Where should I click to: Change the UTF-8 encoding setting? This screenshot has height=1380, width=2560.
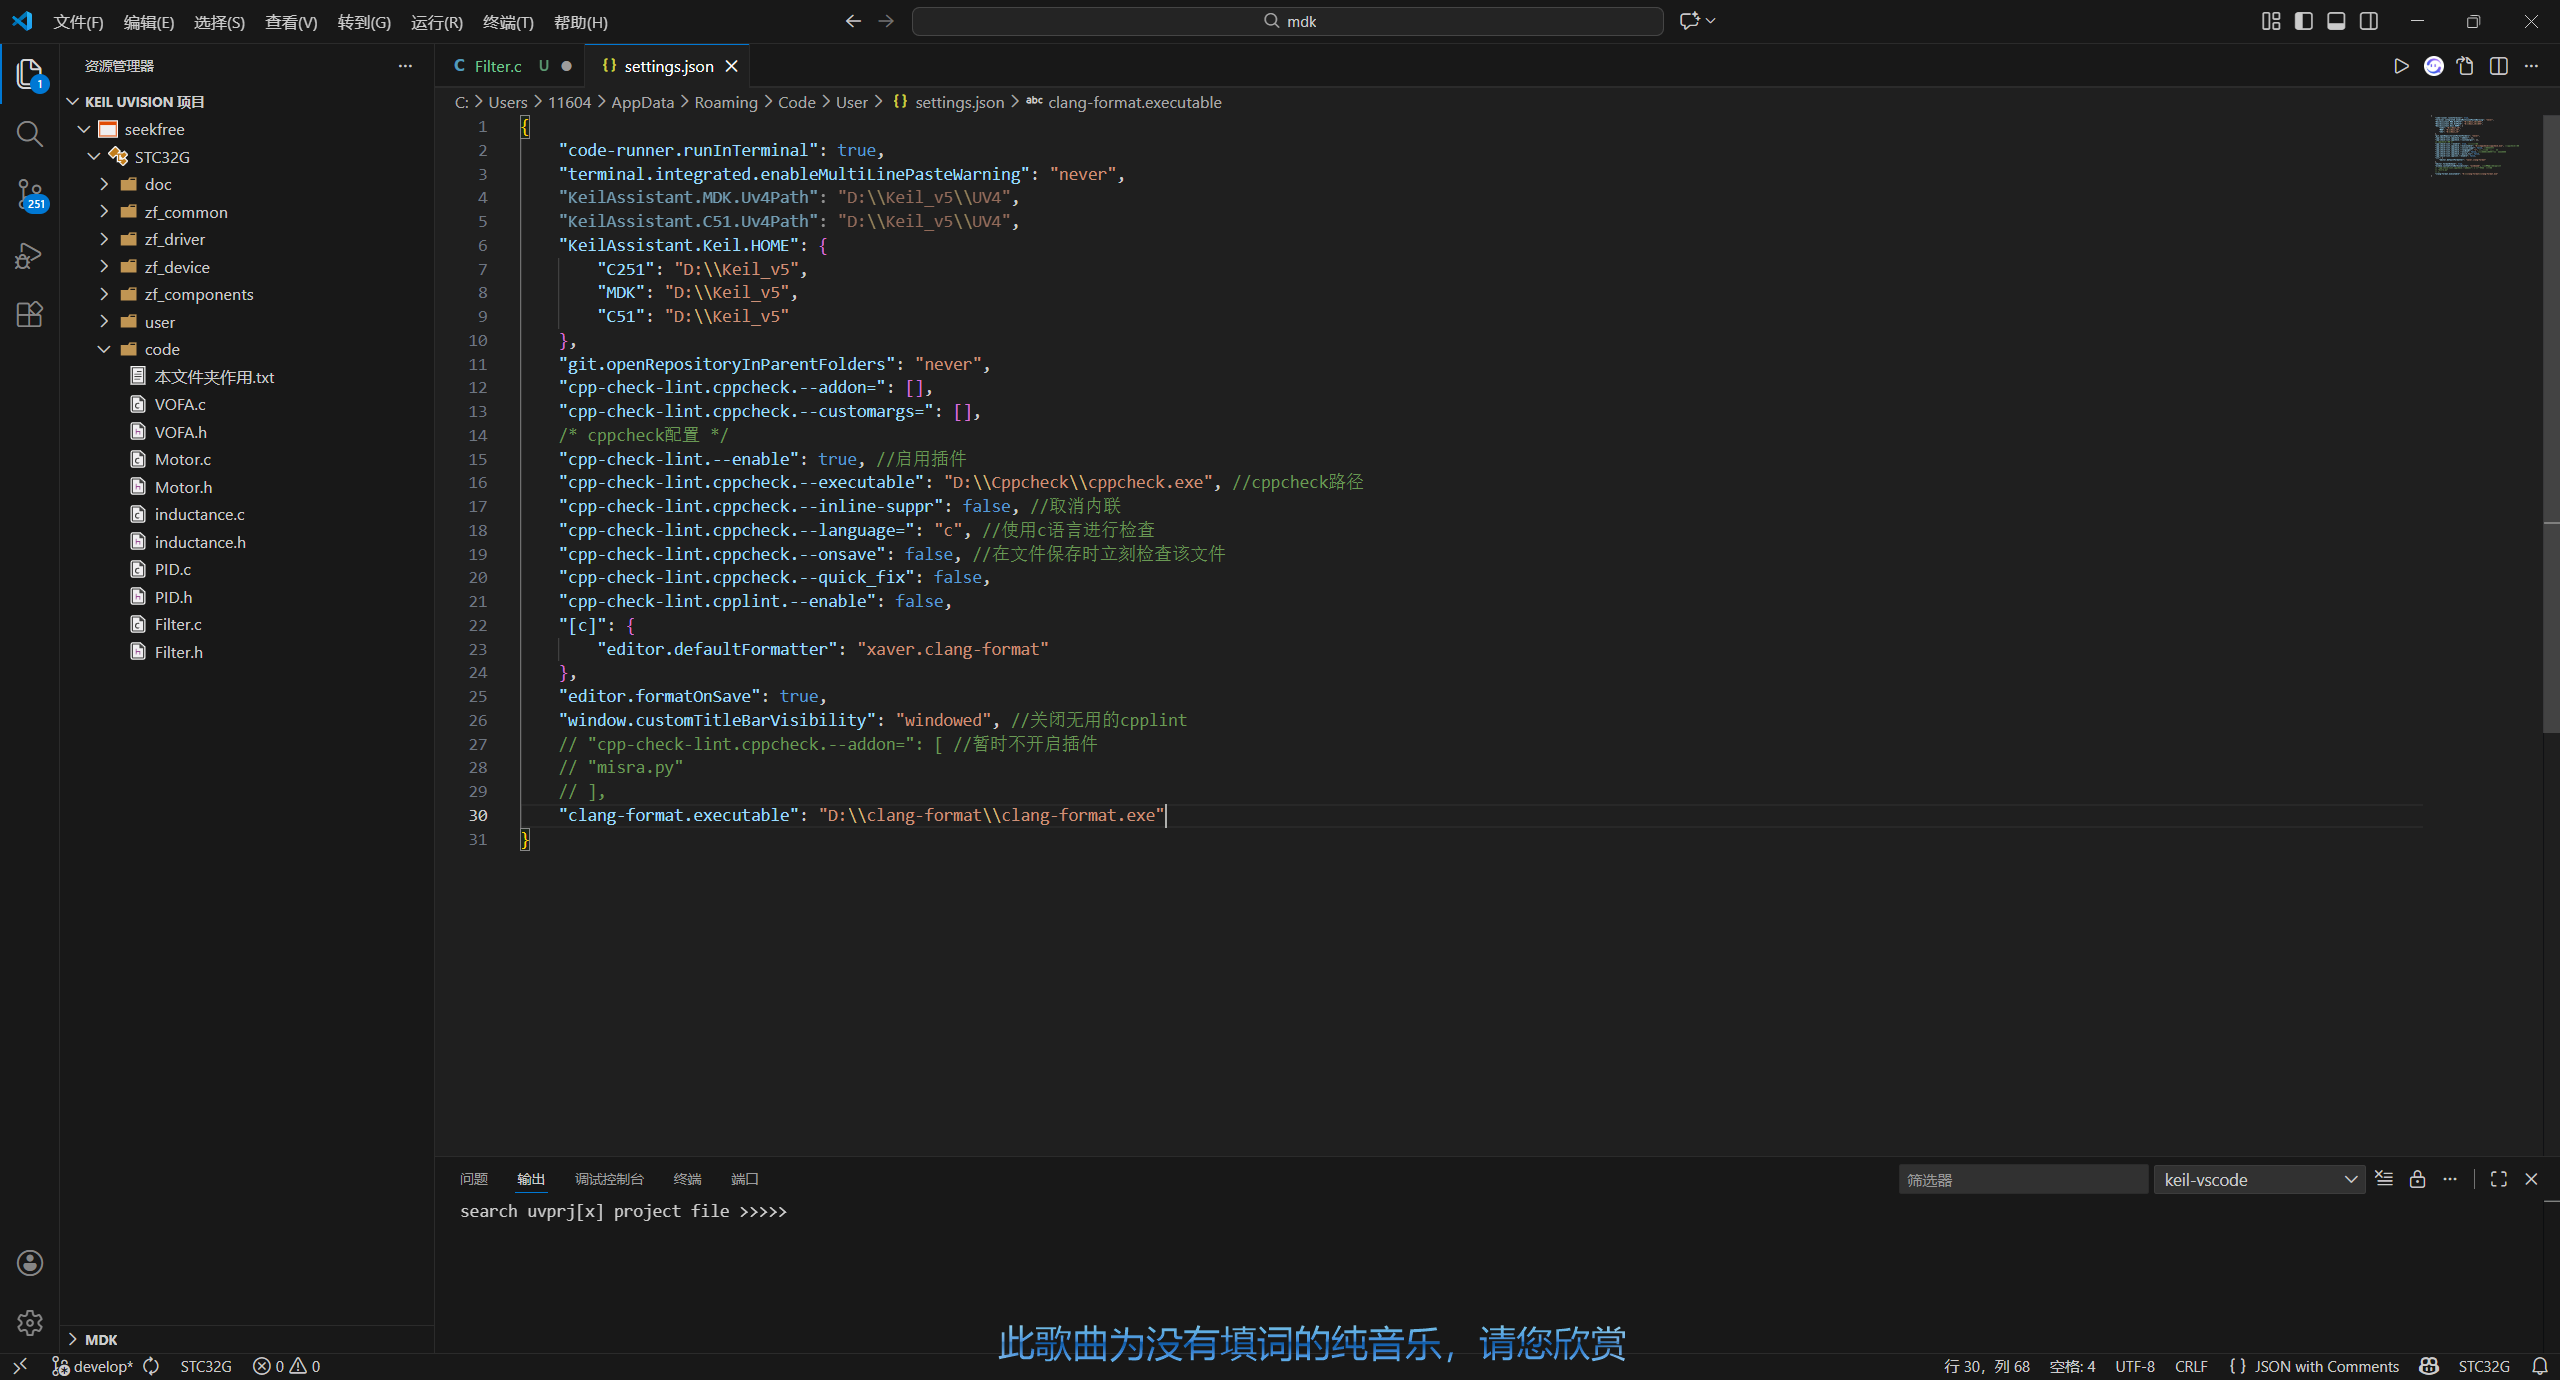tap(2135, 1366)
